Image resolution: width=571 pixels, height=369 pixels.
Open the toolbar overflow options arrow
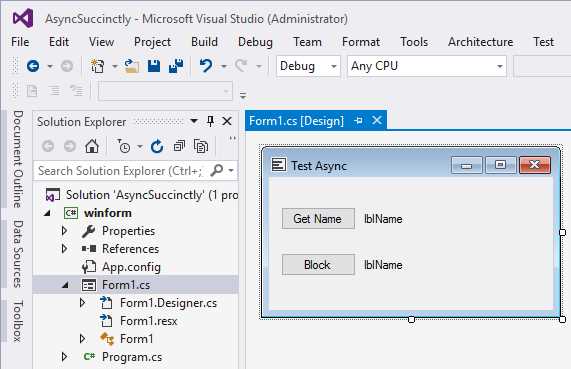[x=243, y=96]
